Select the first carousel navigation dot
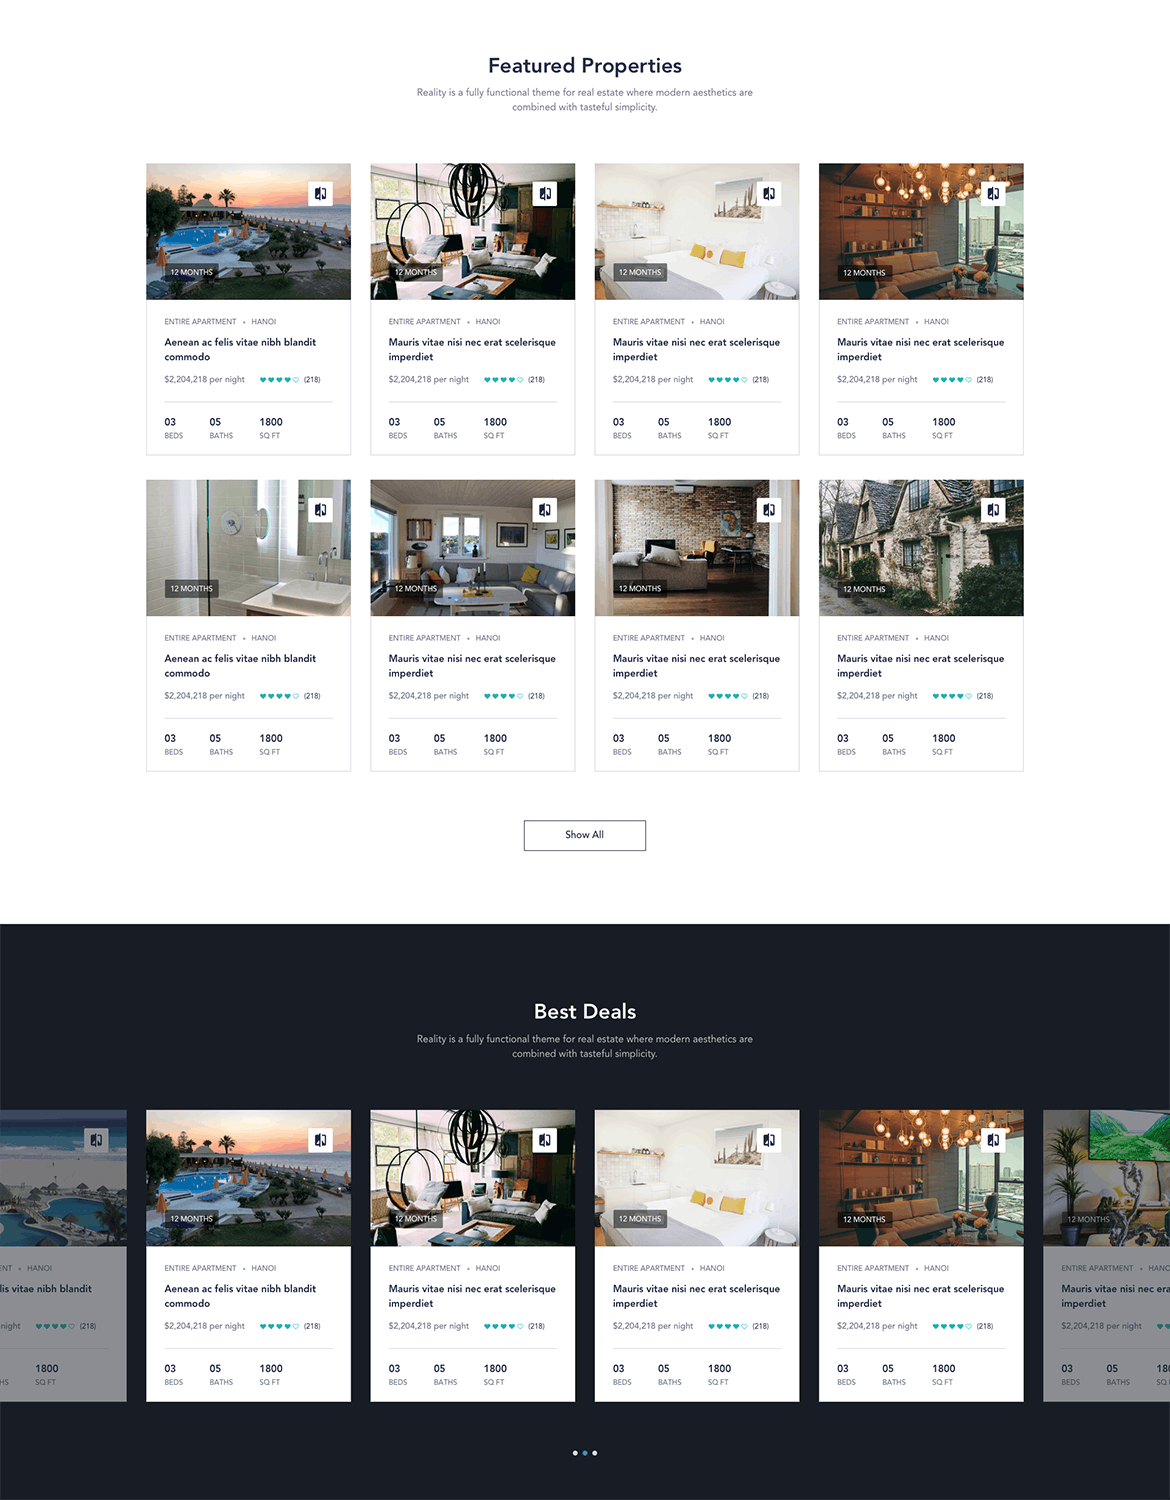This screenshot has width=1170, height=1500. (x=574, y=1453)
